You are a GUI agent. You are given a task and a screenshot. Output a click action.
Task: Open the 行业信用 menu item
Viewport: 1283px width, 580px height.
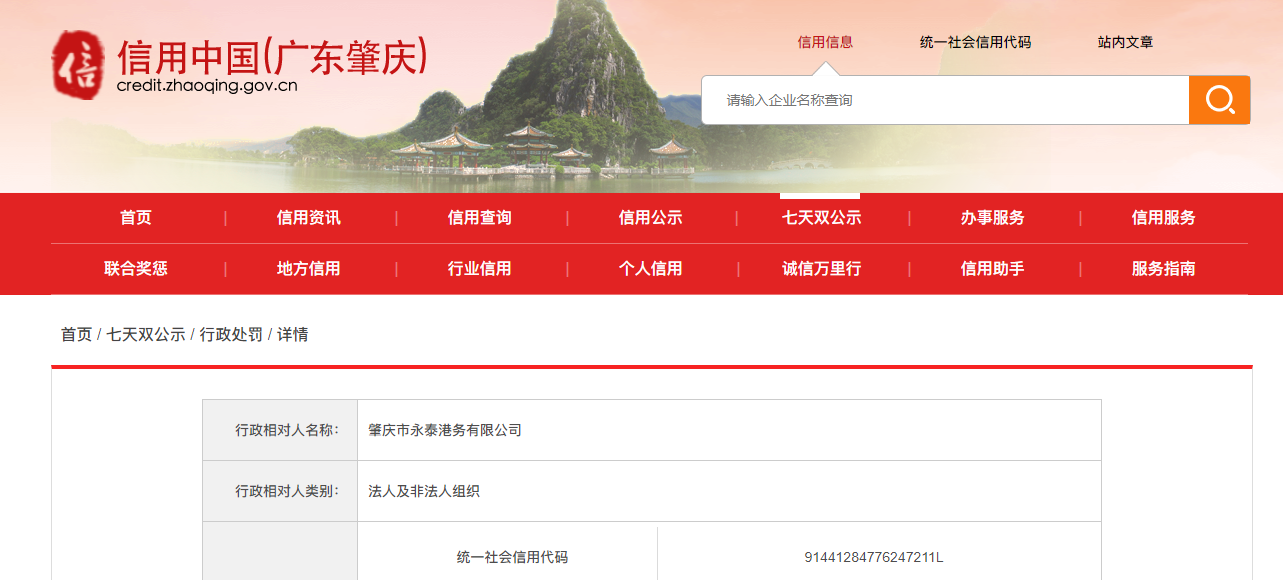point(480,269)
